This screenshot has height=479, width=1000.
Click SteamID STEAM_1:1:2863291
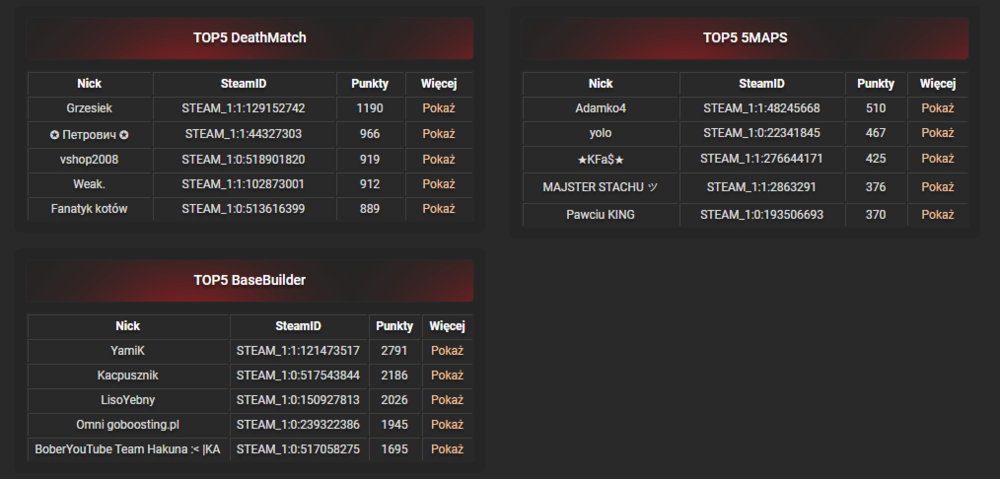coord(762,187)
